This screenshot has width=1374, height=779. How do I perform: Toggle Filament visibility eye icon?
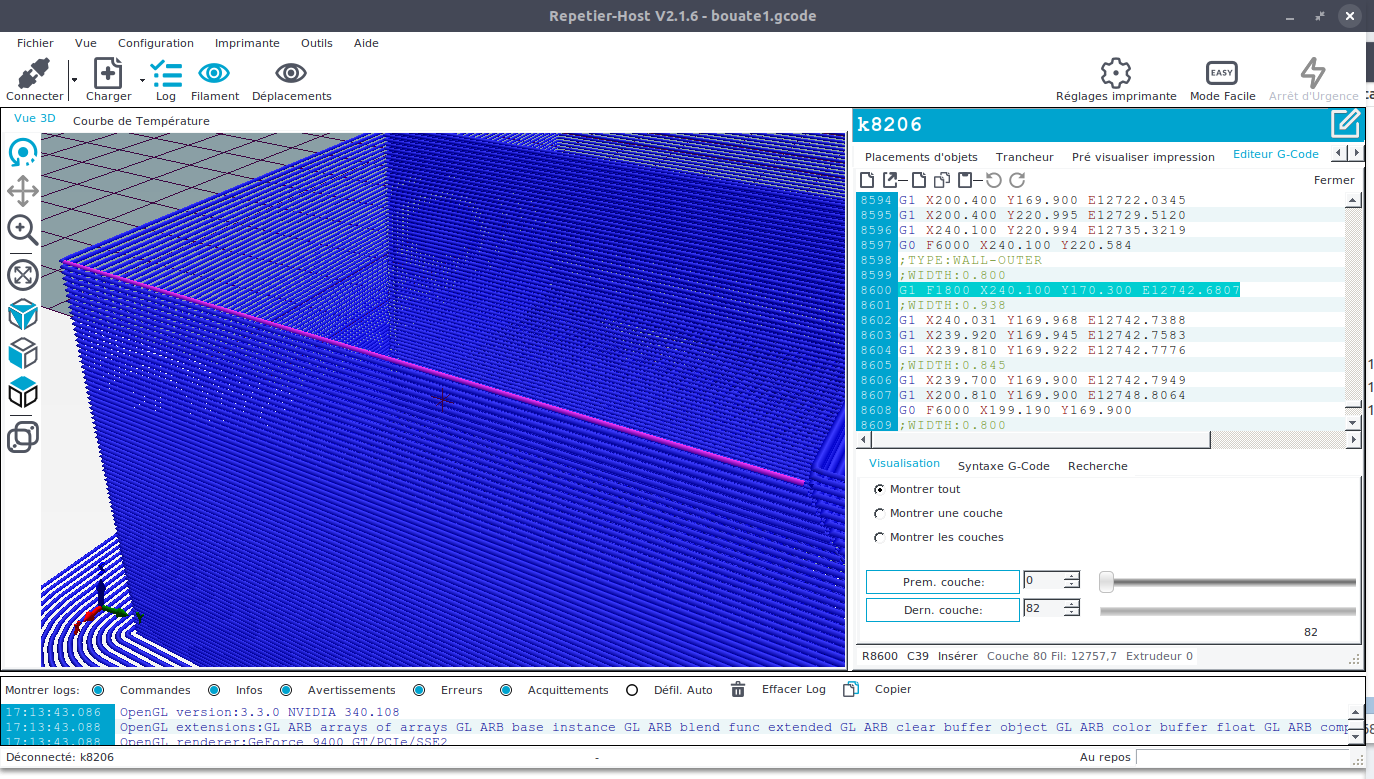pyautogui.click(x=214, y=73)
